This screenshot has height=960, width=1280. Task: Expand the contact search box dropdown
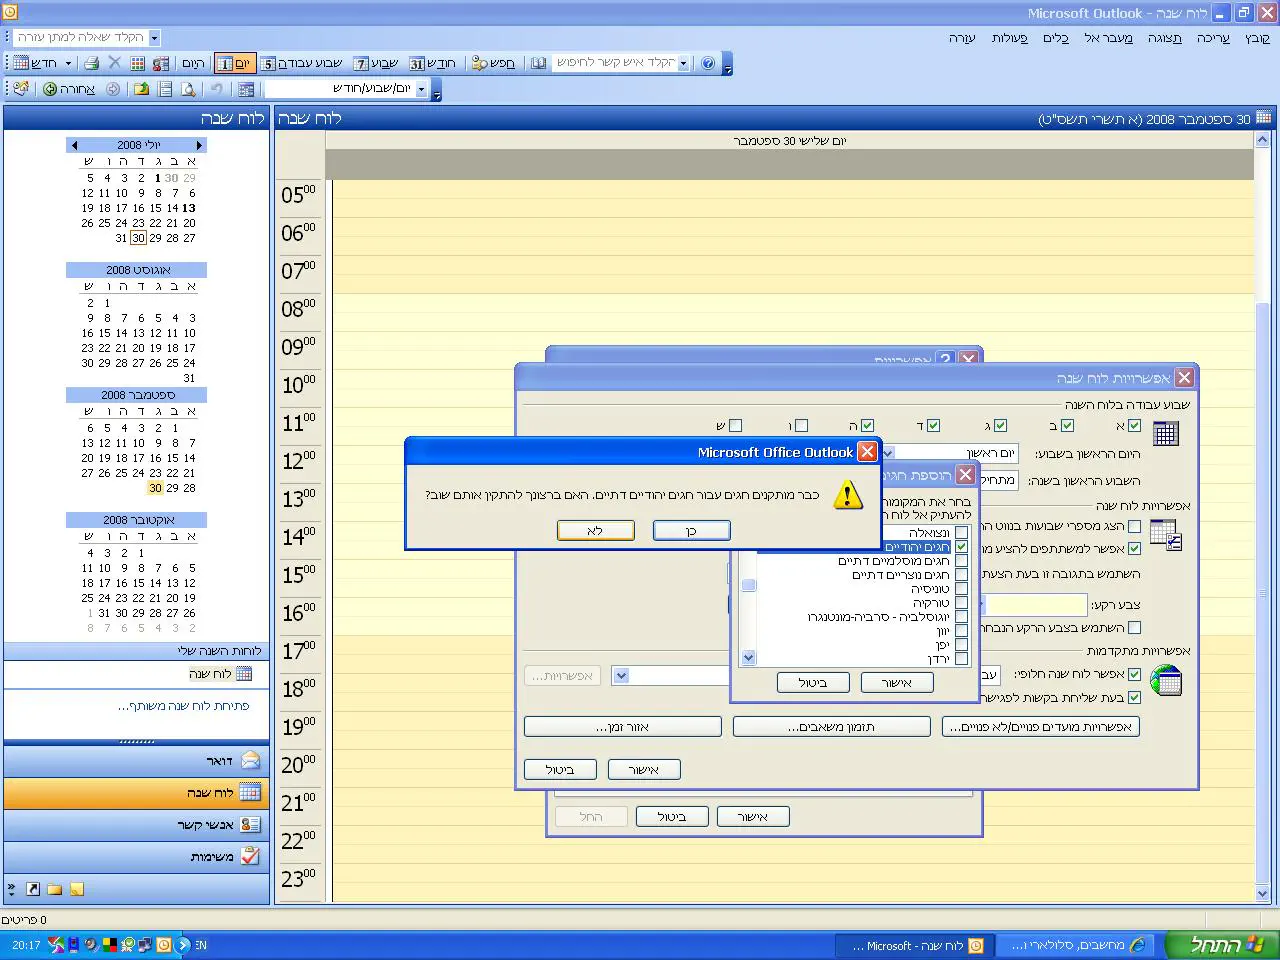pyautogui.click(x=683, y=63)
